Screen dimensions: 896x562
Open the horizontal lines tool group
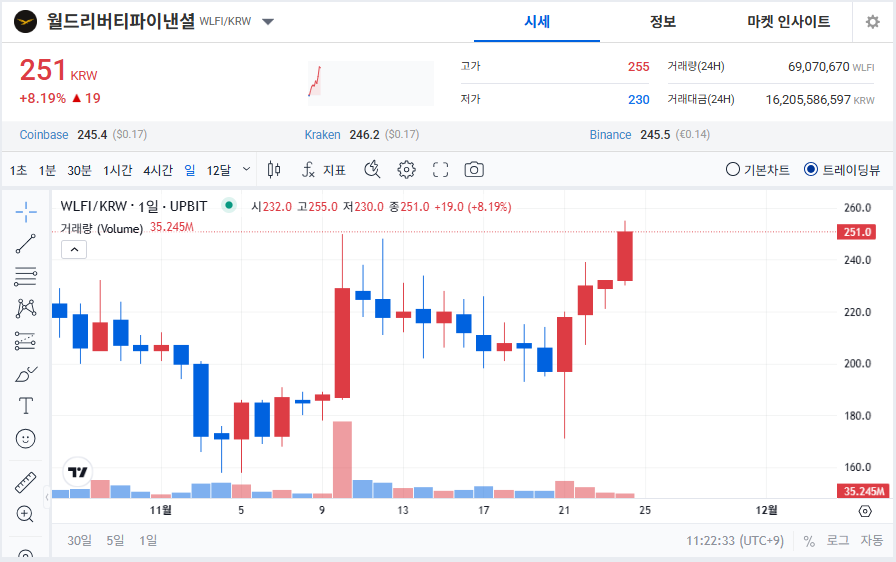26,276
